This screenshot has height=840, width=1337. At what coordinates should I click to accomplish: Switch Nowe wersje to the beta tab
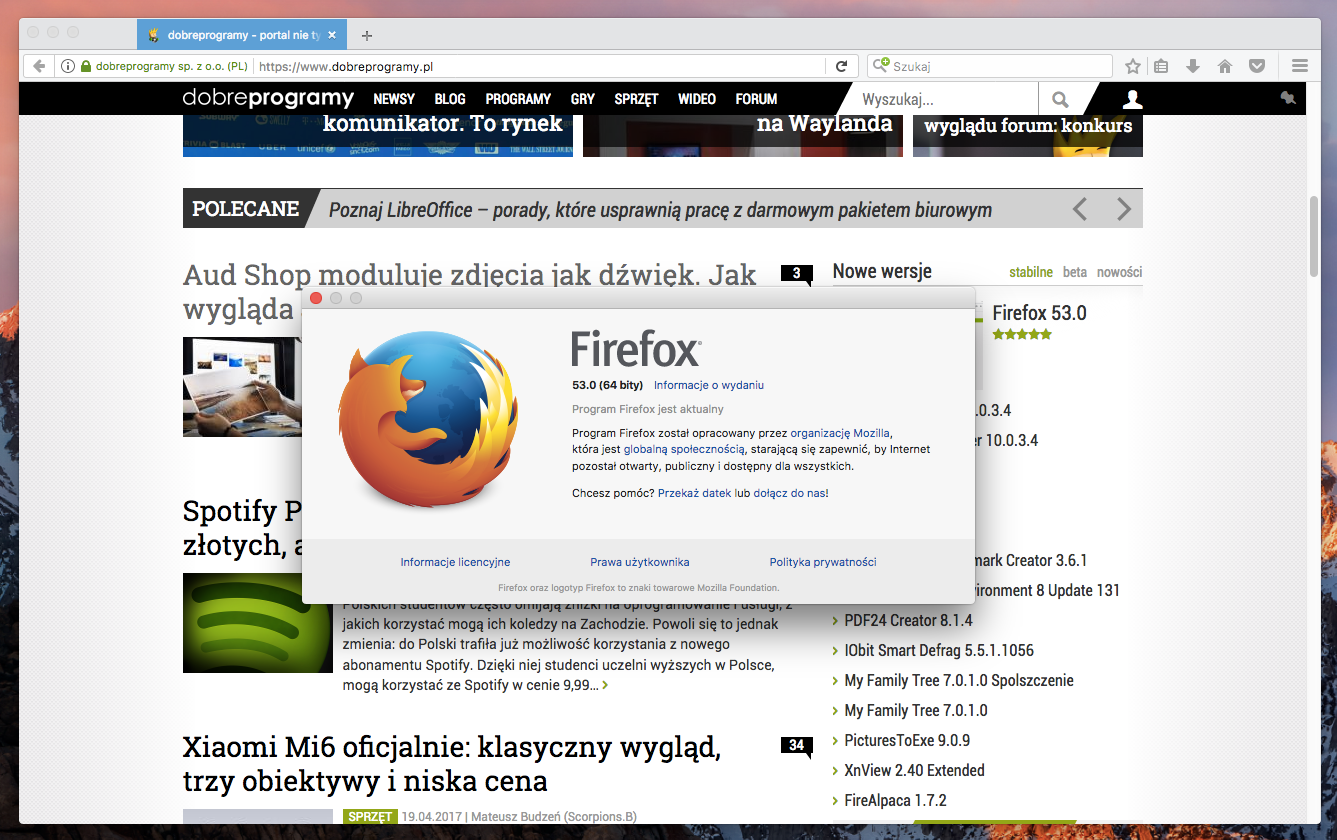(x=1075, y=272)
